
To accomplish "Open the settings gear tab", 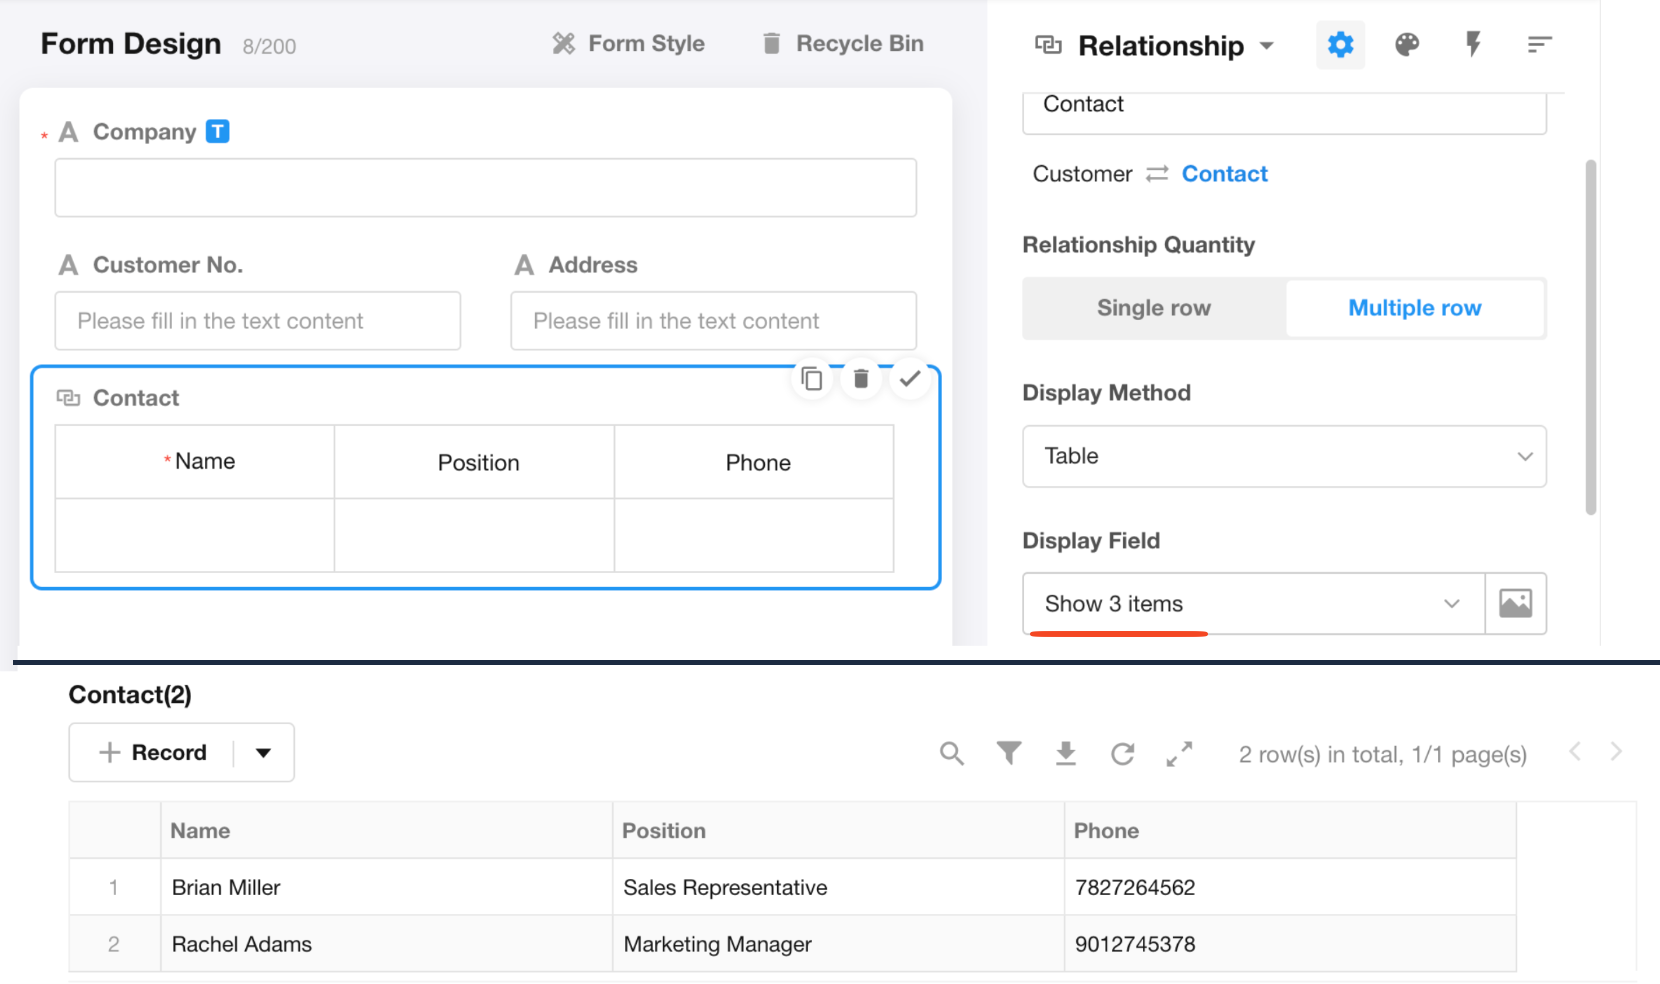I will coord(1340,45).
